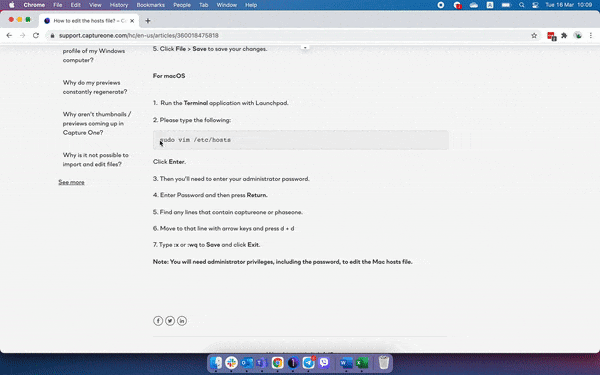Reload the current page

click(36, 36)
